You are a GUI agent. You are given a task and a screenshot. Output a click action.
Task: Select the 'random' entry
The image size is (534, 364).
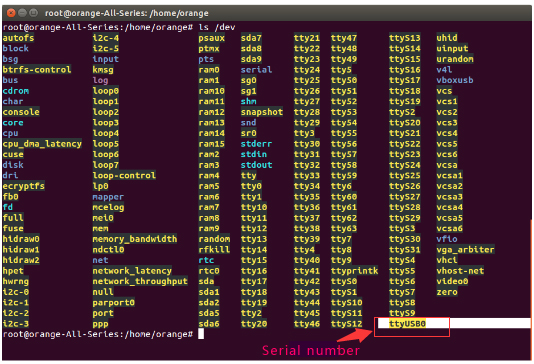pyautogui.click(x=214, y=239)
